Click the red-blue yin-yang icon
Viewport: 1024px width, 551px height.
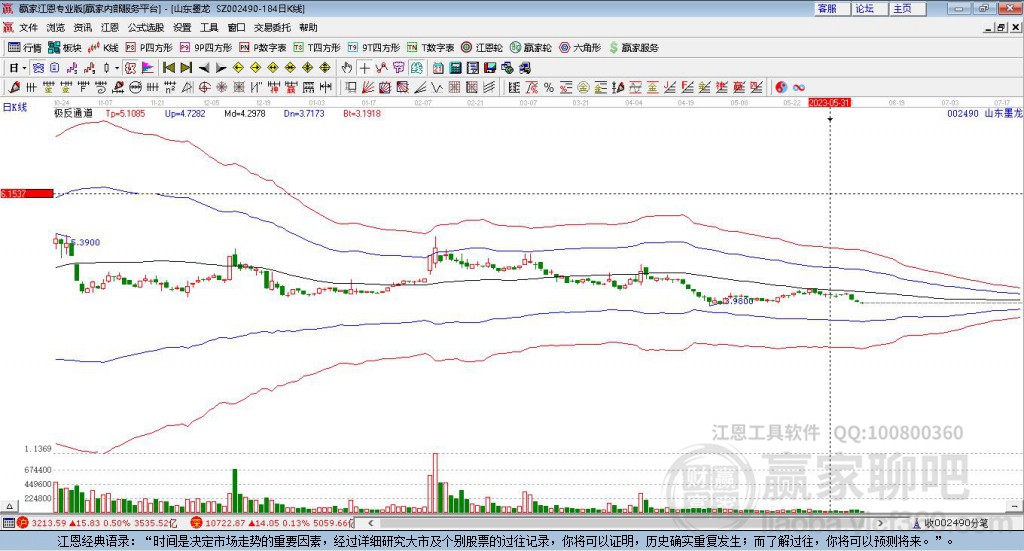[781, 87]
